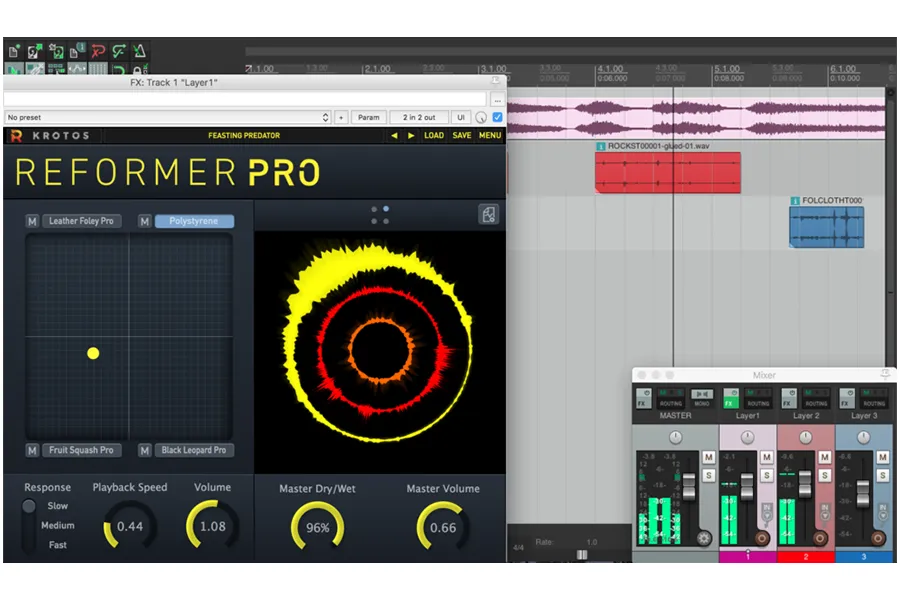Viewport: 900px width, 600px height.
Task: Open the Layer 2 FX button in the Mixer
Action: point(789,399)
